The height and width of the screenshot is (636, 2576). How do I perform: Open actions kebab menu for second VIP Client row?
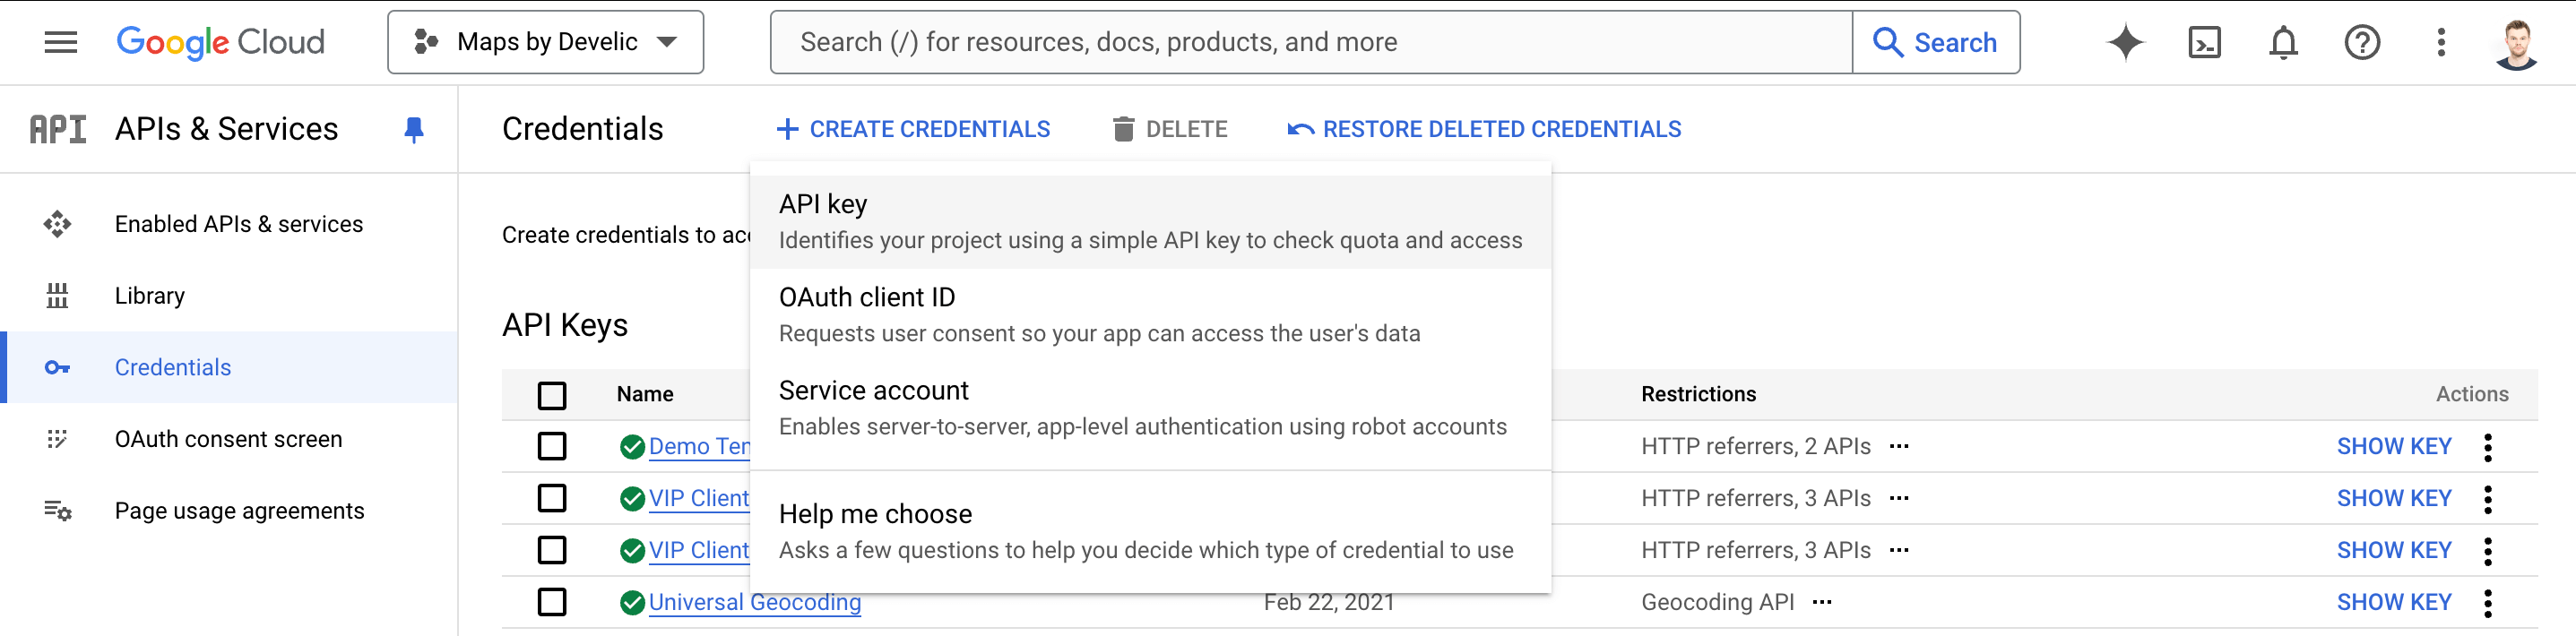point(2488,551)
